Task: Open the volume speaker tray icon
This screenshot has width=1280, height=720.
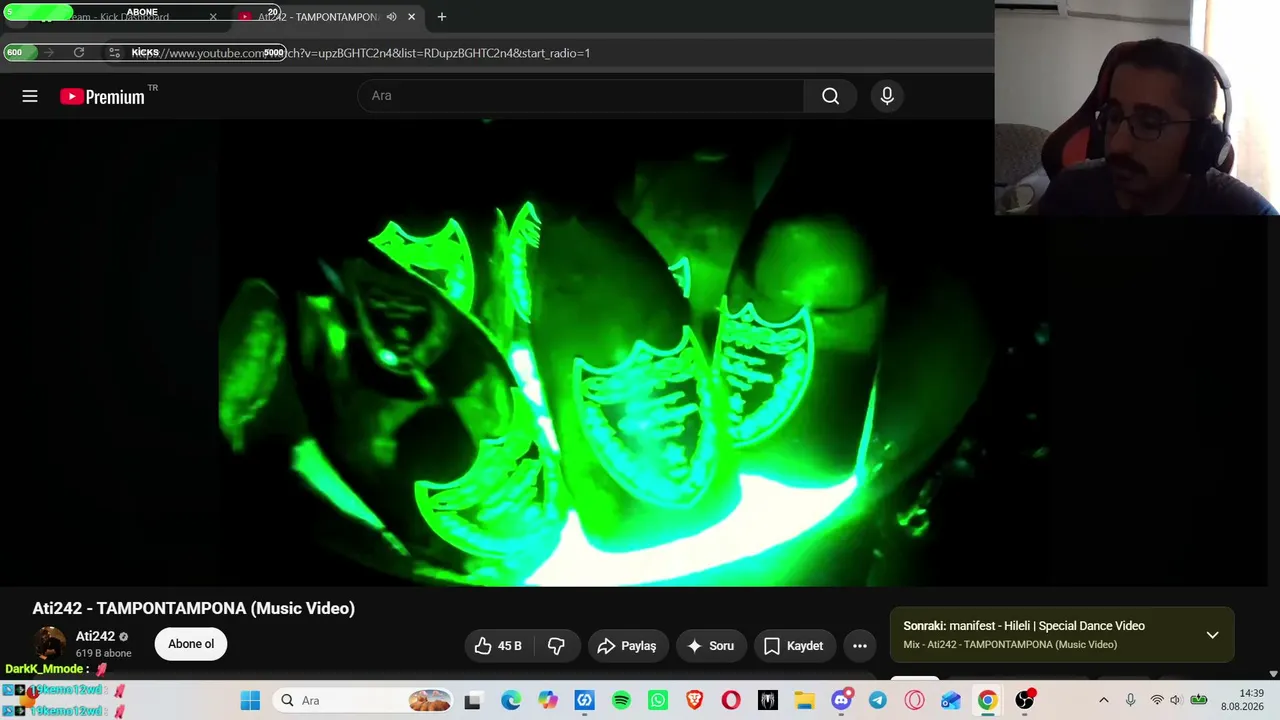Action: coord(1176,700)
